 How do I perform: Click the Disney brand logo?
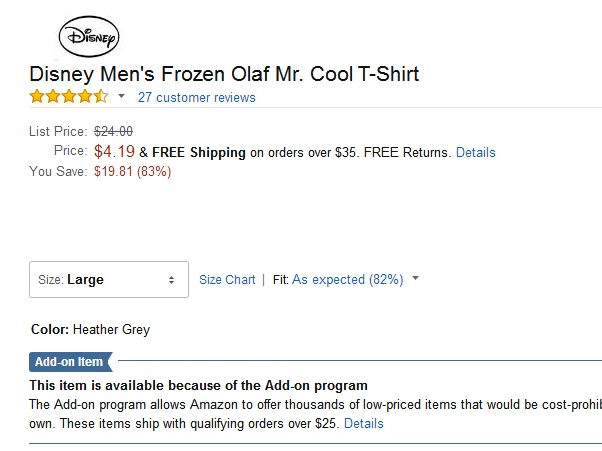coord(89,36)
